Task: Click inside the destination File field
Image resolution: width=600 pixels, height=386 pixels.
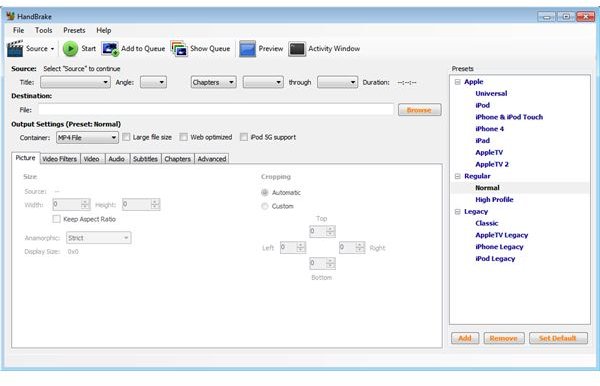Action: click(x=215, y=110)
